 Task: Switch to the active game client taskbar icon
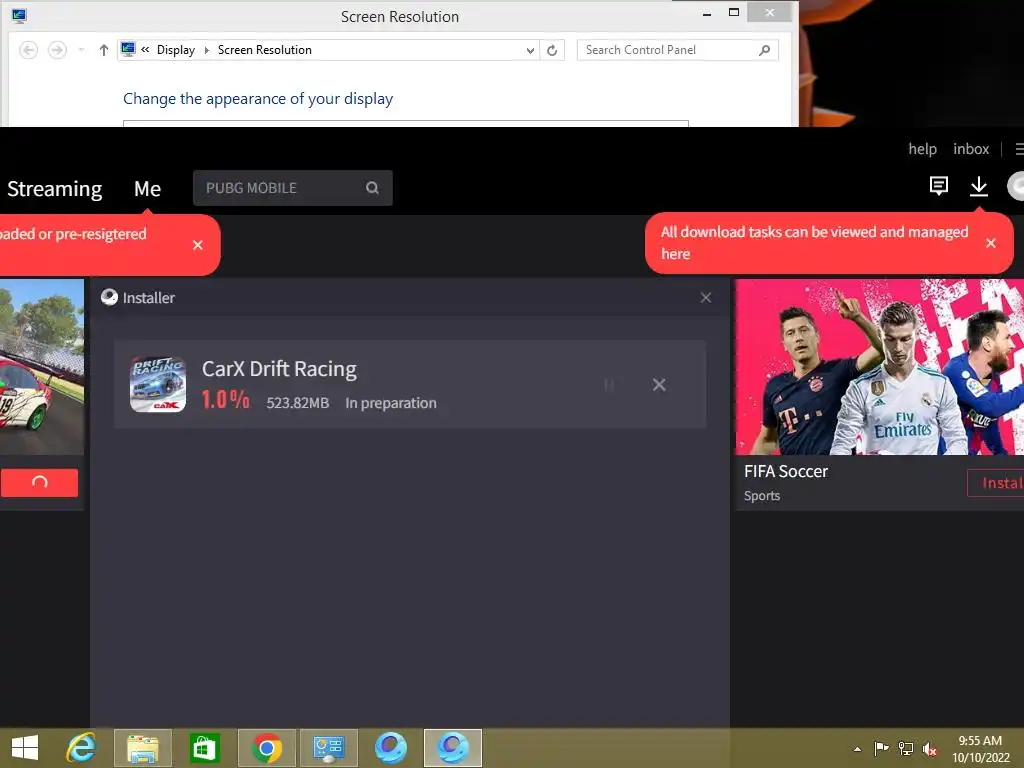click(453, 748)
